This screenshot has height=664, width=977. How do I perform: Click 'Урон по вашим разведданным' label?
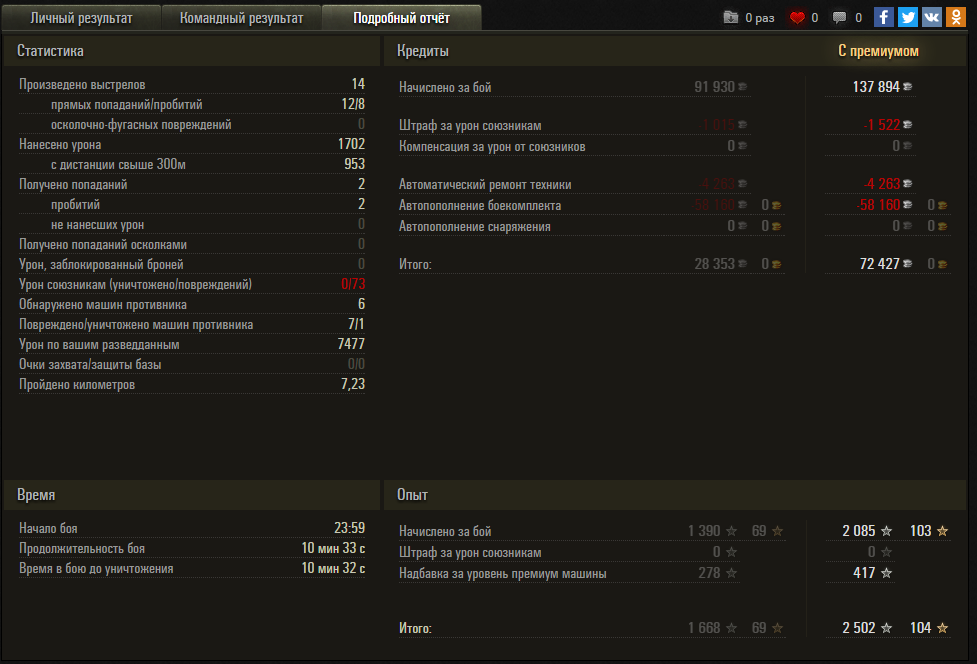click(x=99, y=344)
